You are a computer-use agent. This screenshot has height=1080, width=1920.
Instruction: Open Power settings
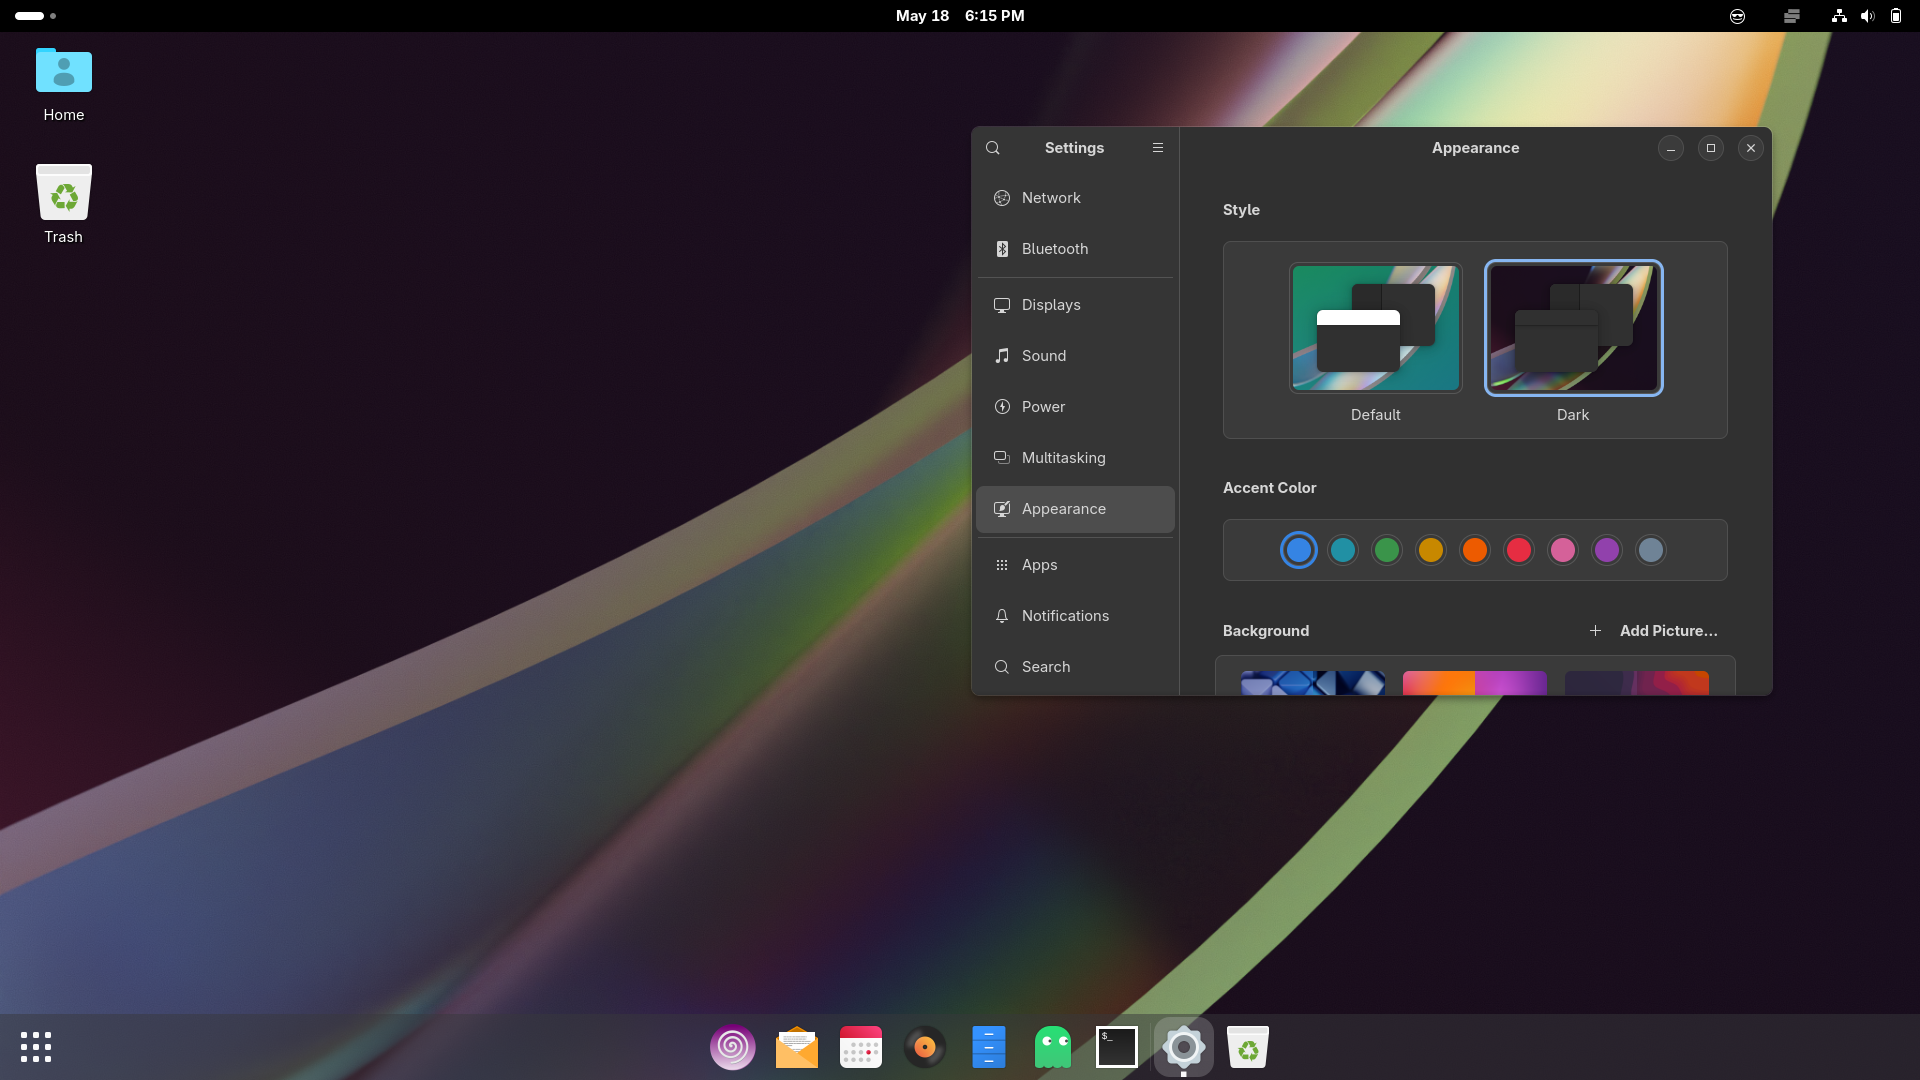click(1075, 407)
